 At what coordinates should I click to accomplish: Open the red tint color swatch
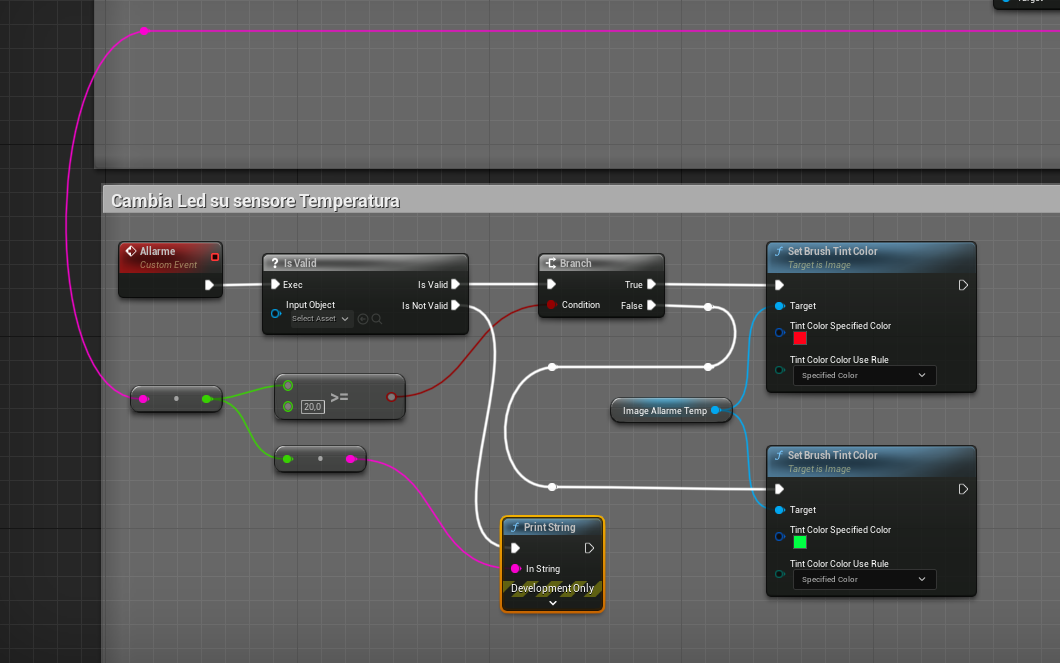(800, 339)
